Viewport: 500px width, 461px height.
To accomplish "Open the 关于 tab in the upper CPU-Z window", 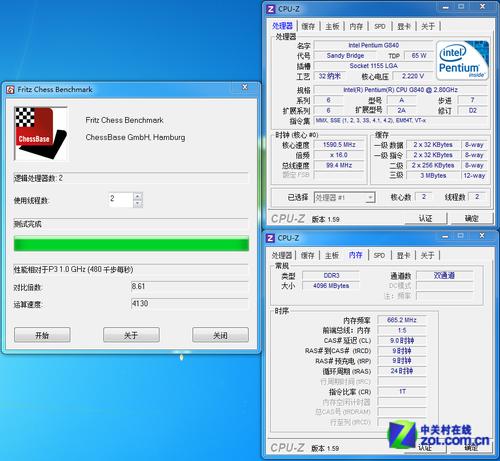I will coord(428,26).
